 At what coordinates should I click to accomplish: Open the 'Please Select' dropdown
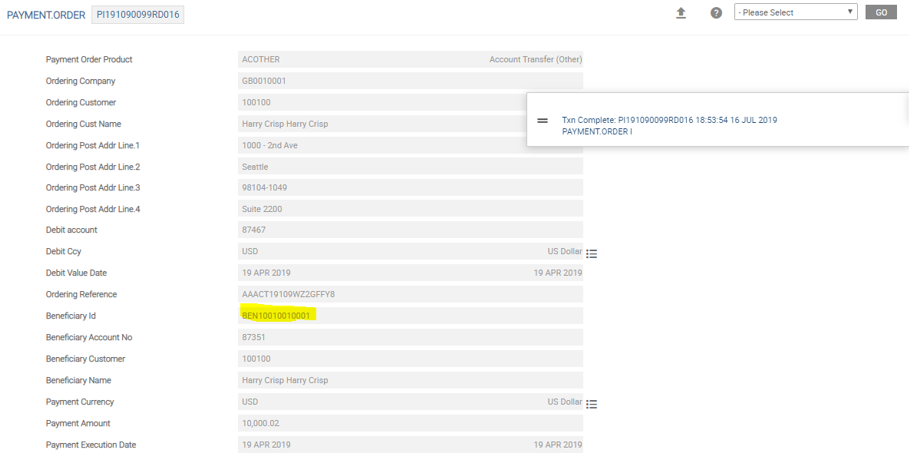795,13
